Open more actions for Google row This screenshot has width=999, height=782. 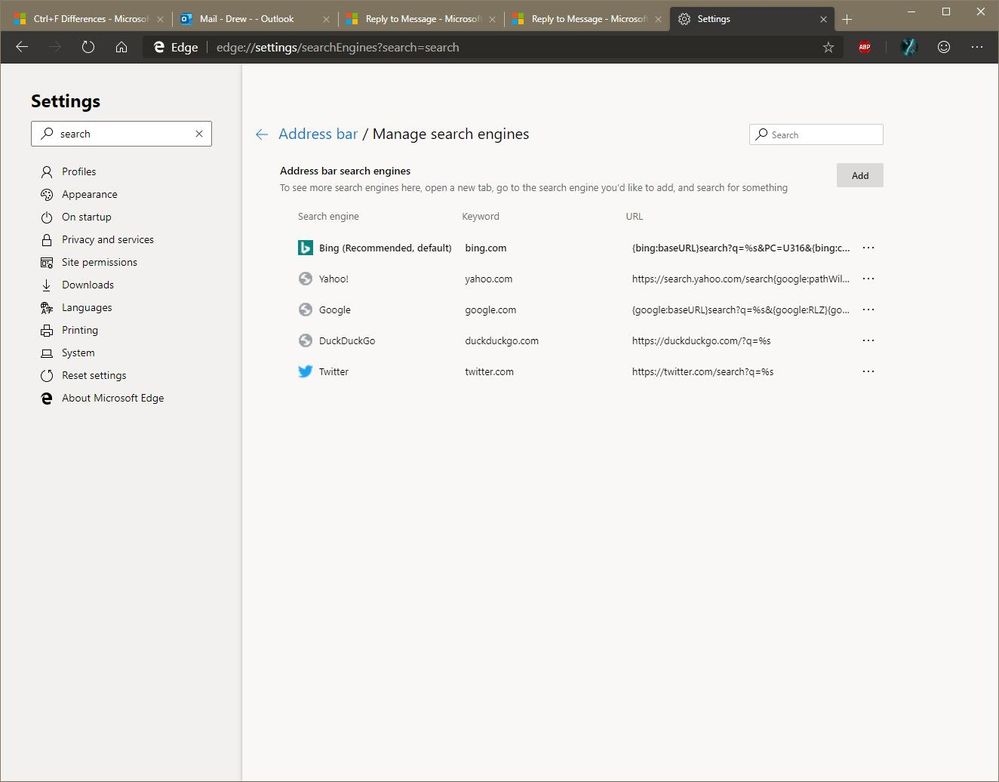pyautogui.click(x=868, y=310)
